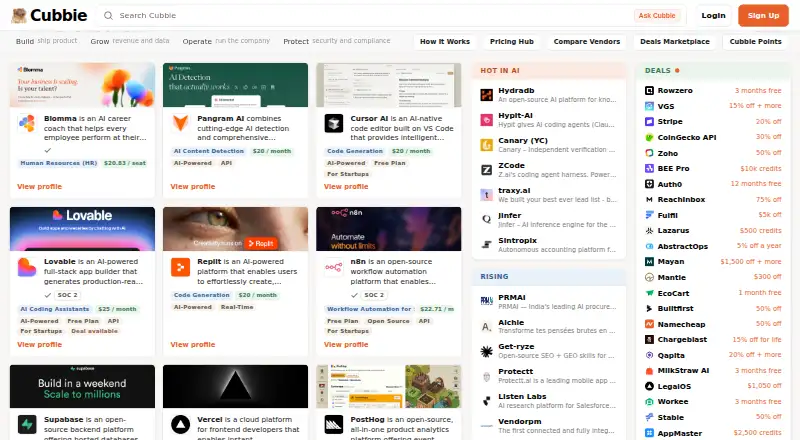Open the Lovable banner thumbnail

click(82, 229)
